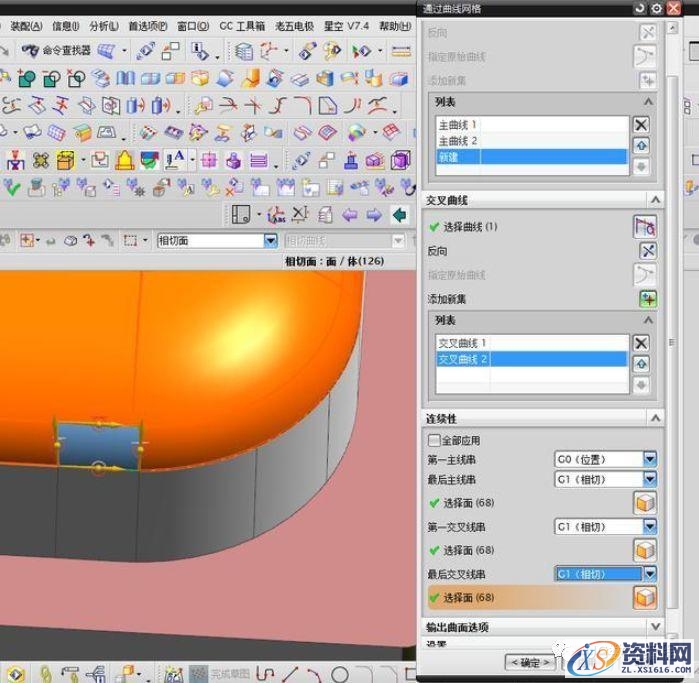This screenshot has width=699, height=683.
Task: Click select face cube icon for last cross string
Action: [645, 597]
